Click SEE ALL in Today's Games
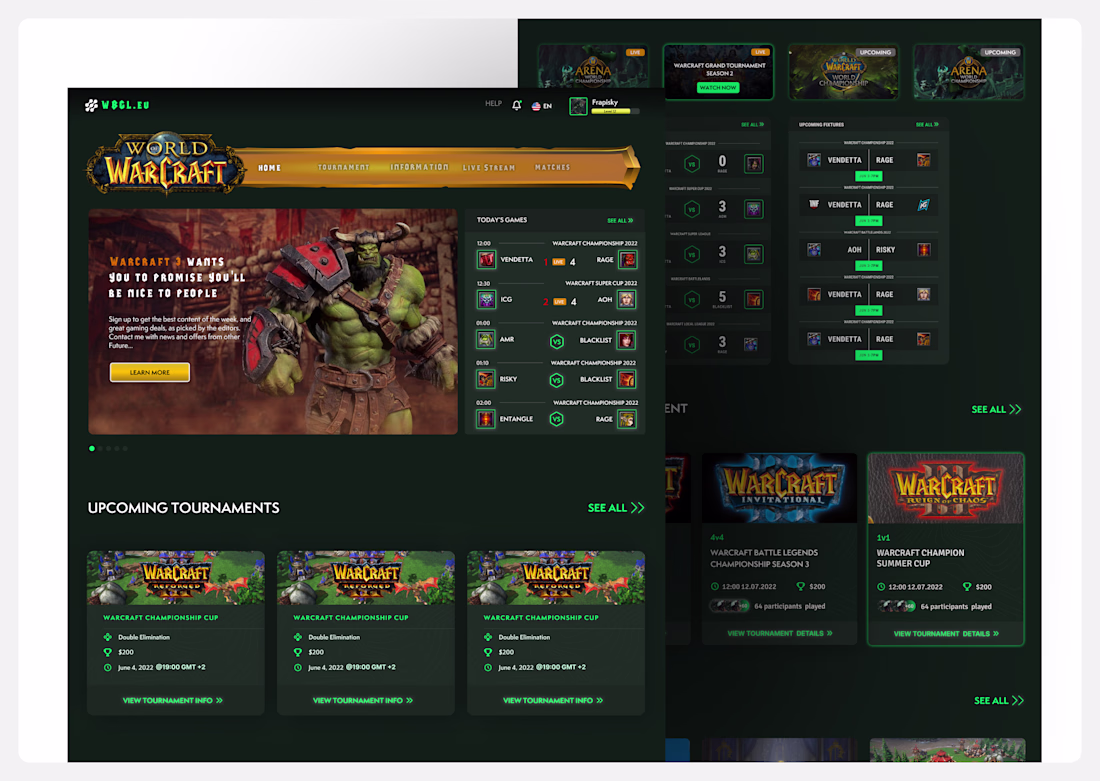 620,220
